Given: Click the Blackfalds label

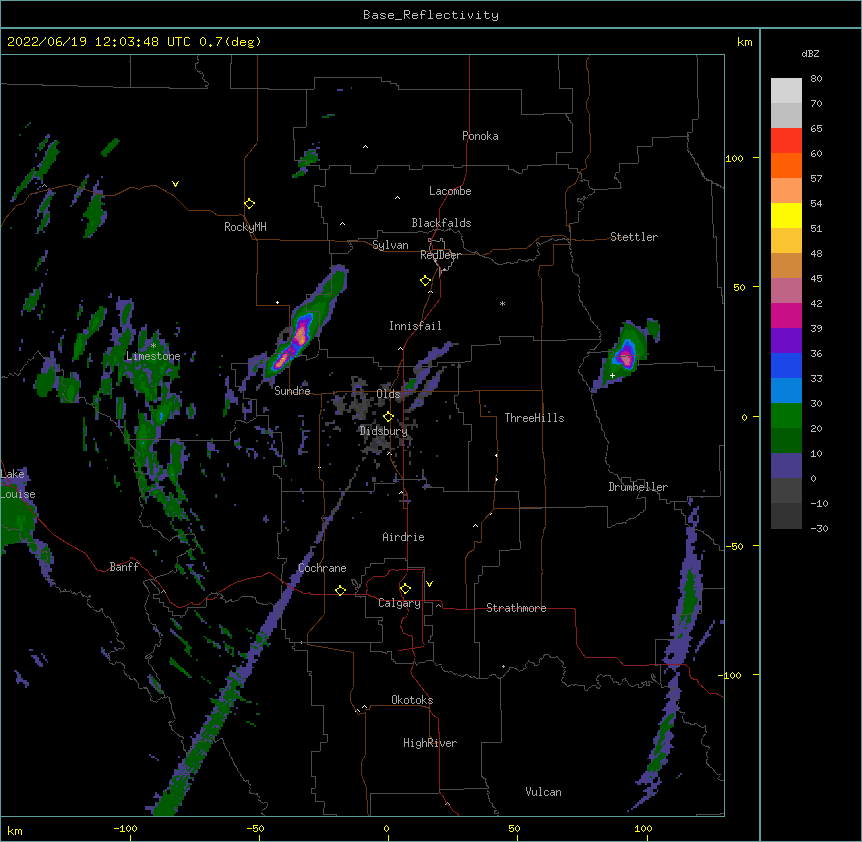Looking at the screenshot, I should pyautogui.click(x=441, y=223).
